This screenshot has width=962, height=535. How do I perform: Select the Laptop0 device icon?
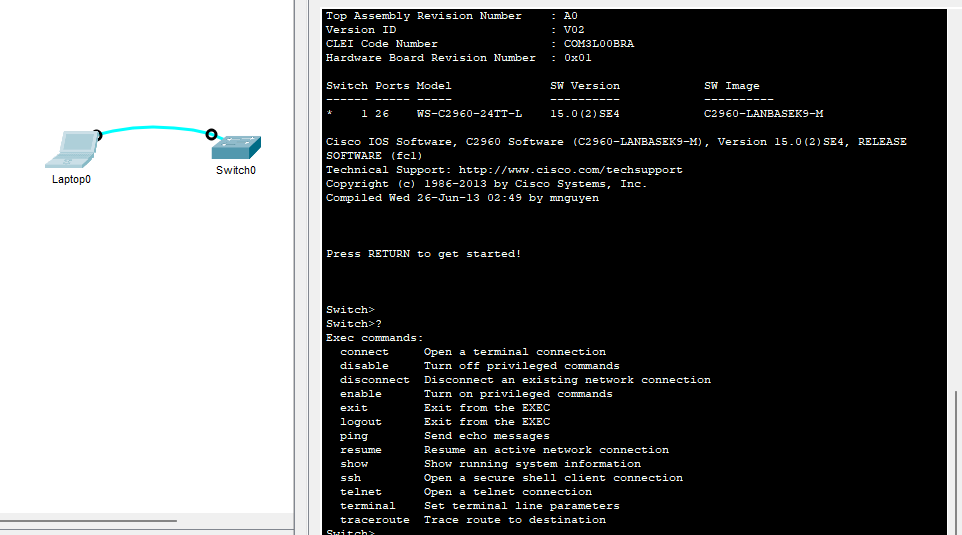click(x=70, y=150)
